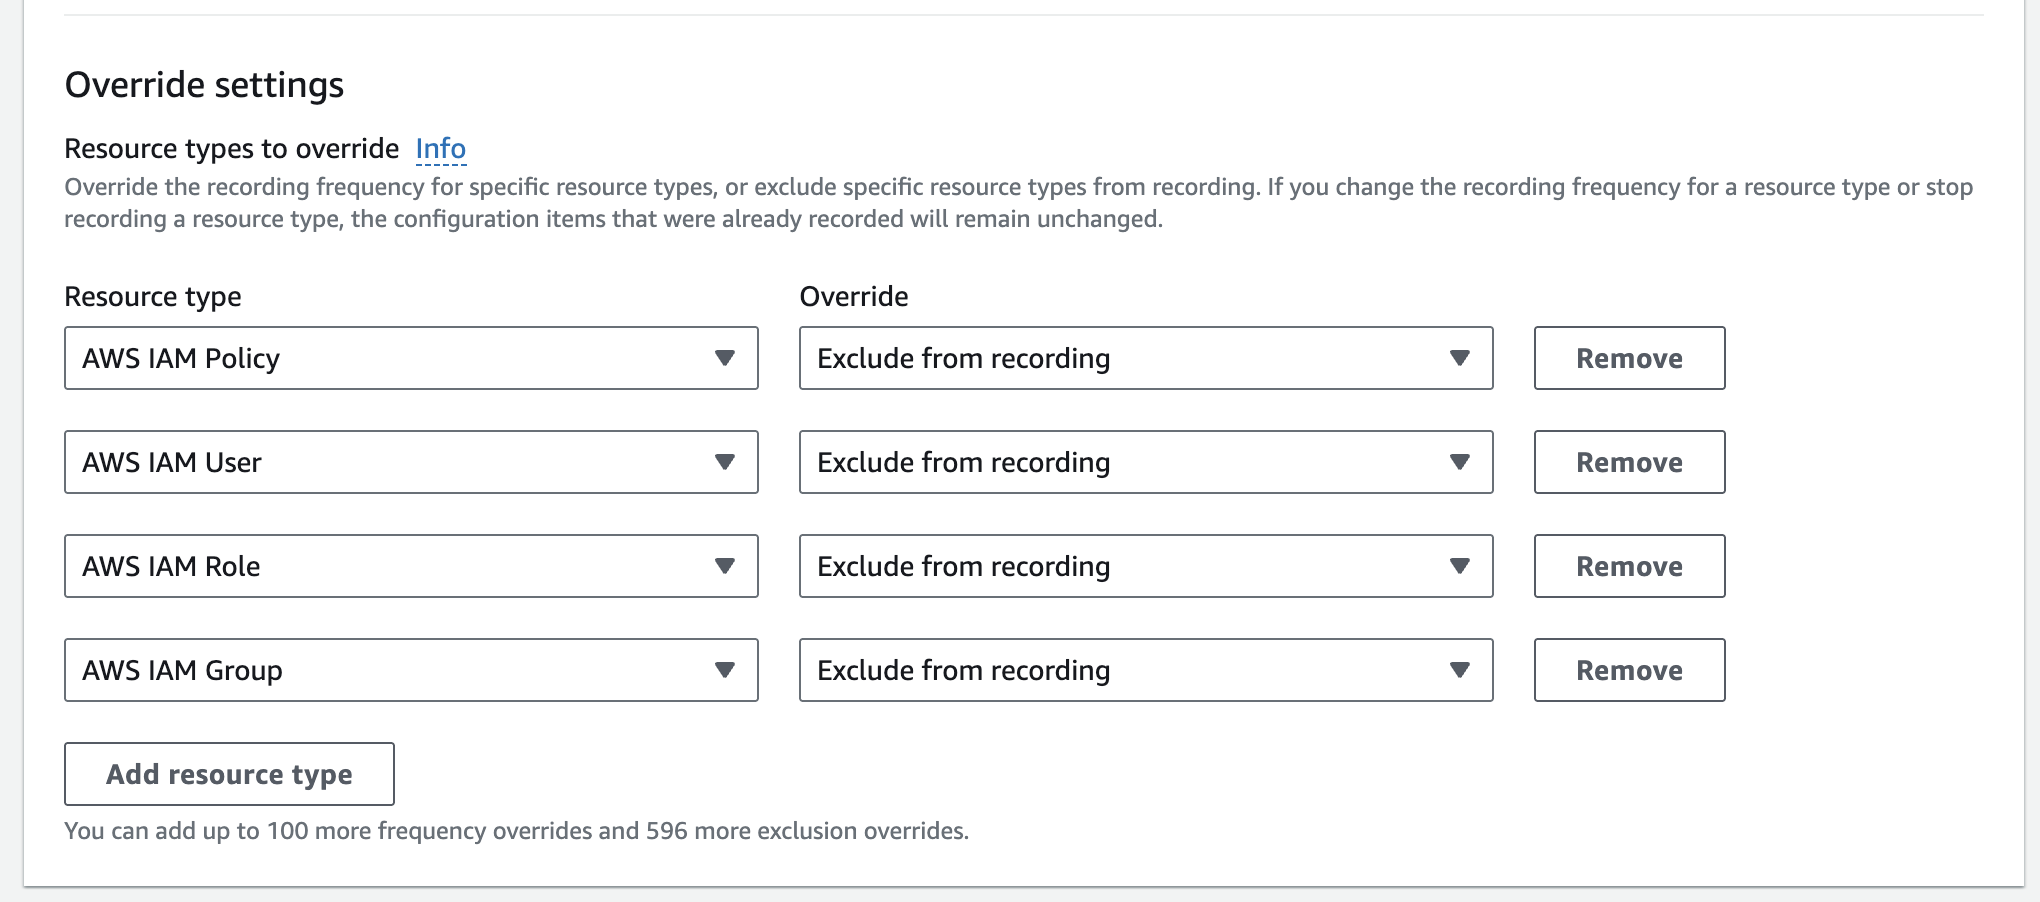The height and width of the screenshot is (902, 2040).
Task: Remove the AWS IAM Policy override
Action: pyautogui.click(x=1629, y=358)
